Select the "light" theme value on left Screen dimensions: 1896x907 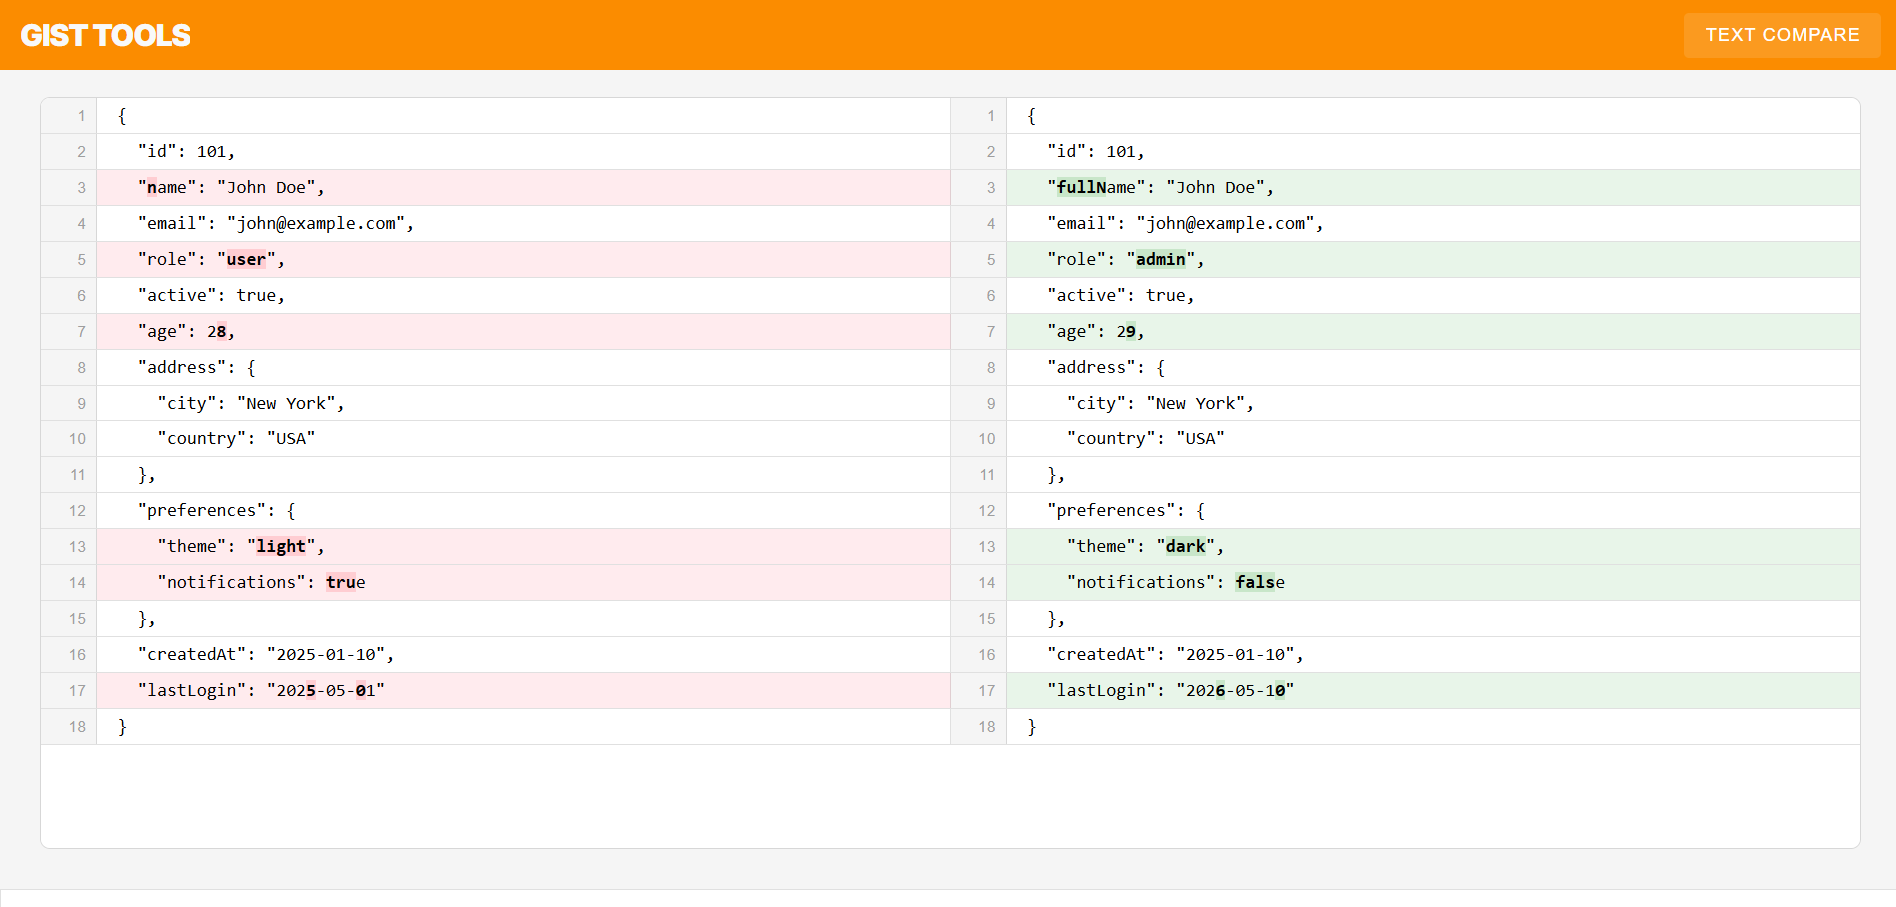[x=280, y=546]
